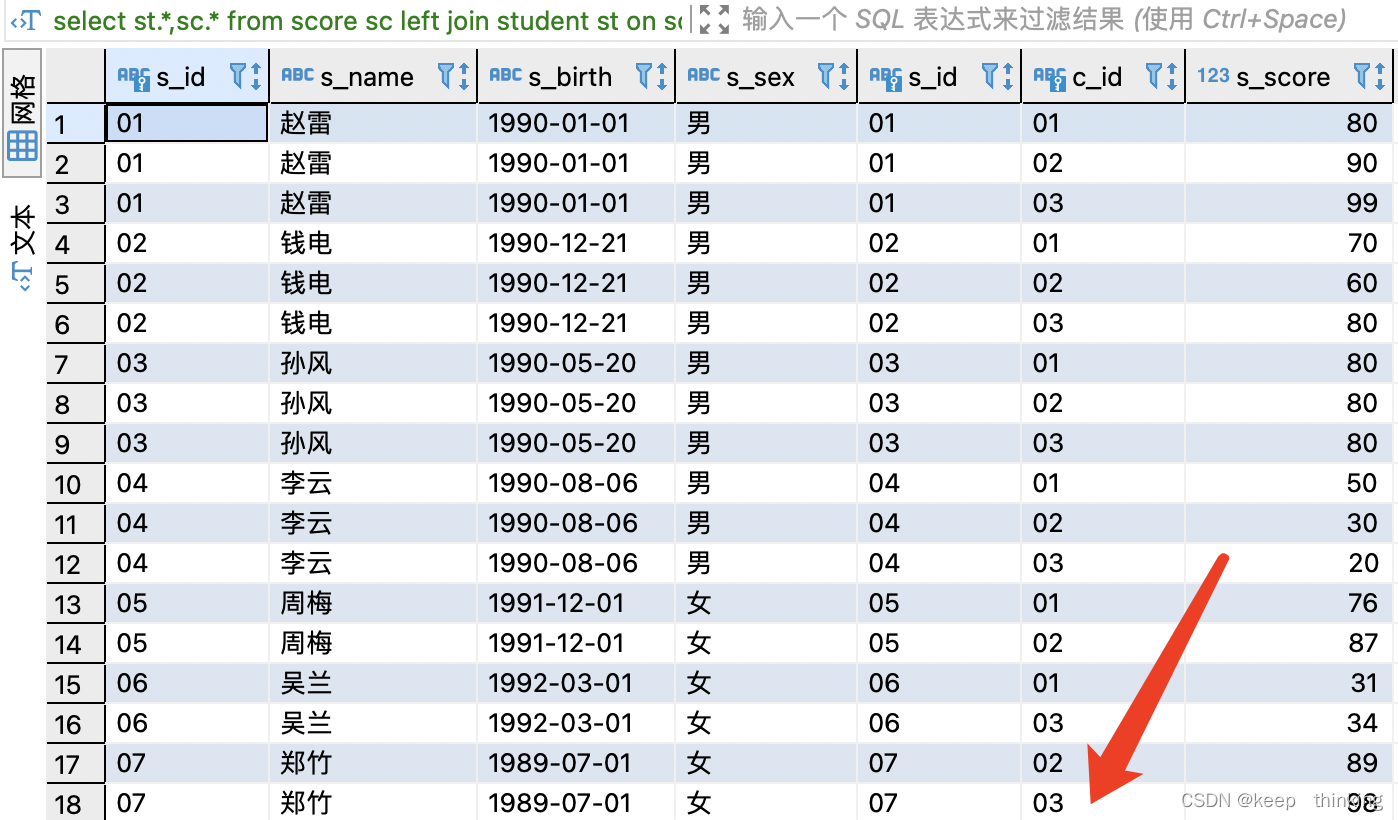
Task: Click the filter funnel on the c_id column
Action: [1153, 76]
